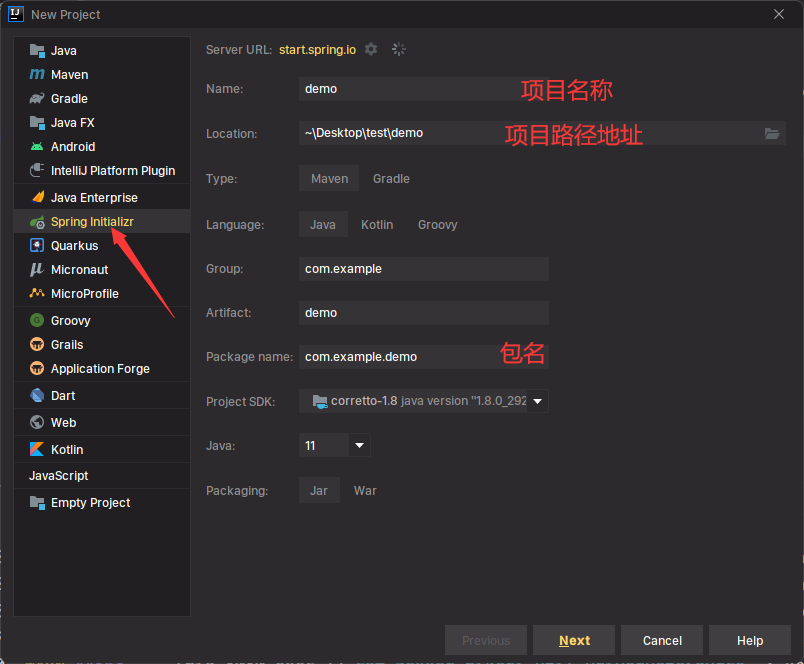The image size is (804, 664).
Task: Select IntelliJ Platform Plugin label
Action: 113,171
